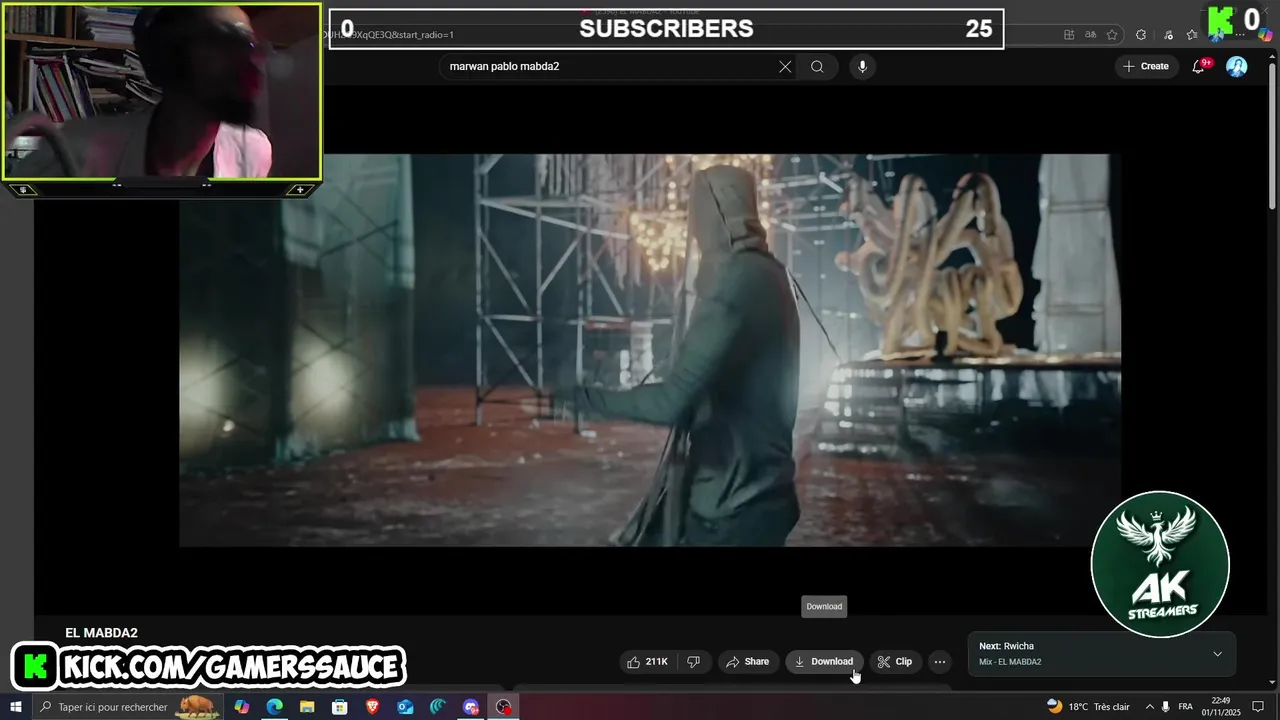Open browser extensions puzzle icon

pyautogui.click(x=1141, y=35)
